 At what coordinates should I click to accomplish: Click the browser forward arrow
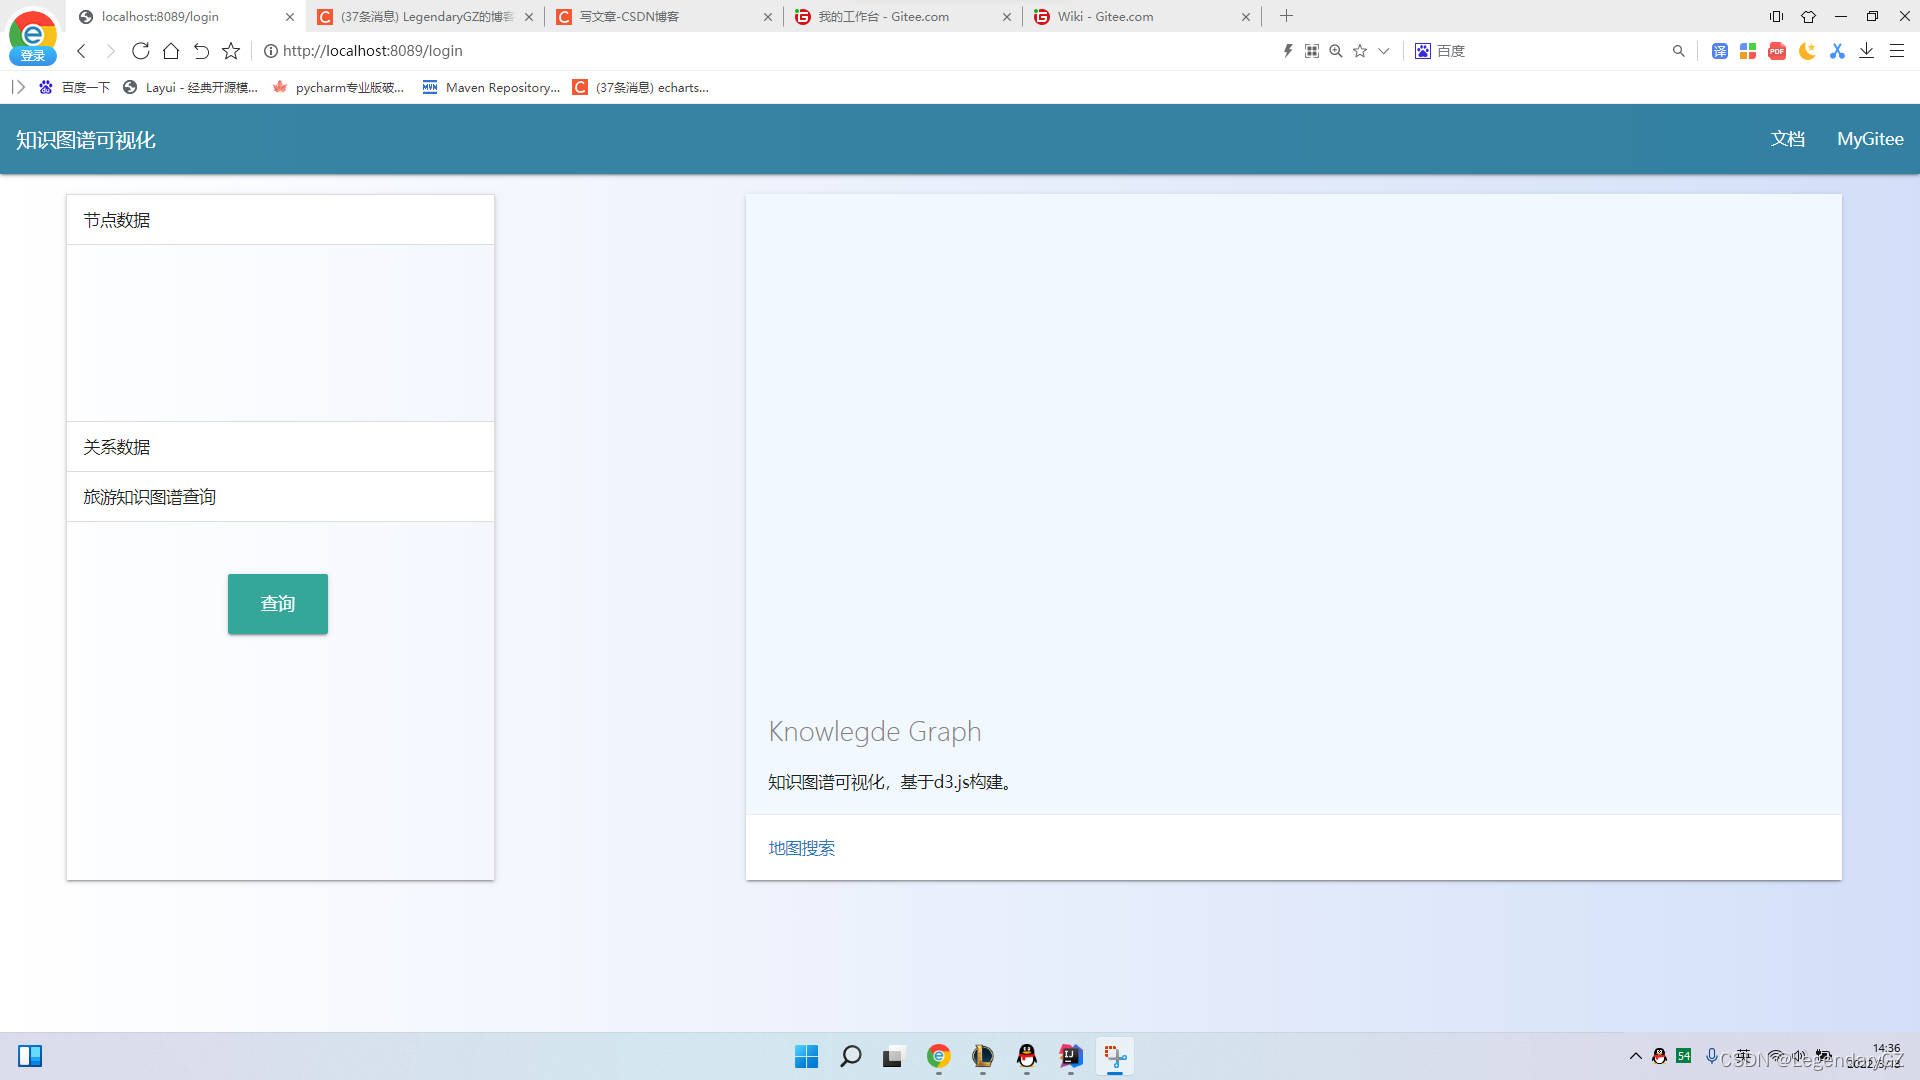click(x=111, y=51)
